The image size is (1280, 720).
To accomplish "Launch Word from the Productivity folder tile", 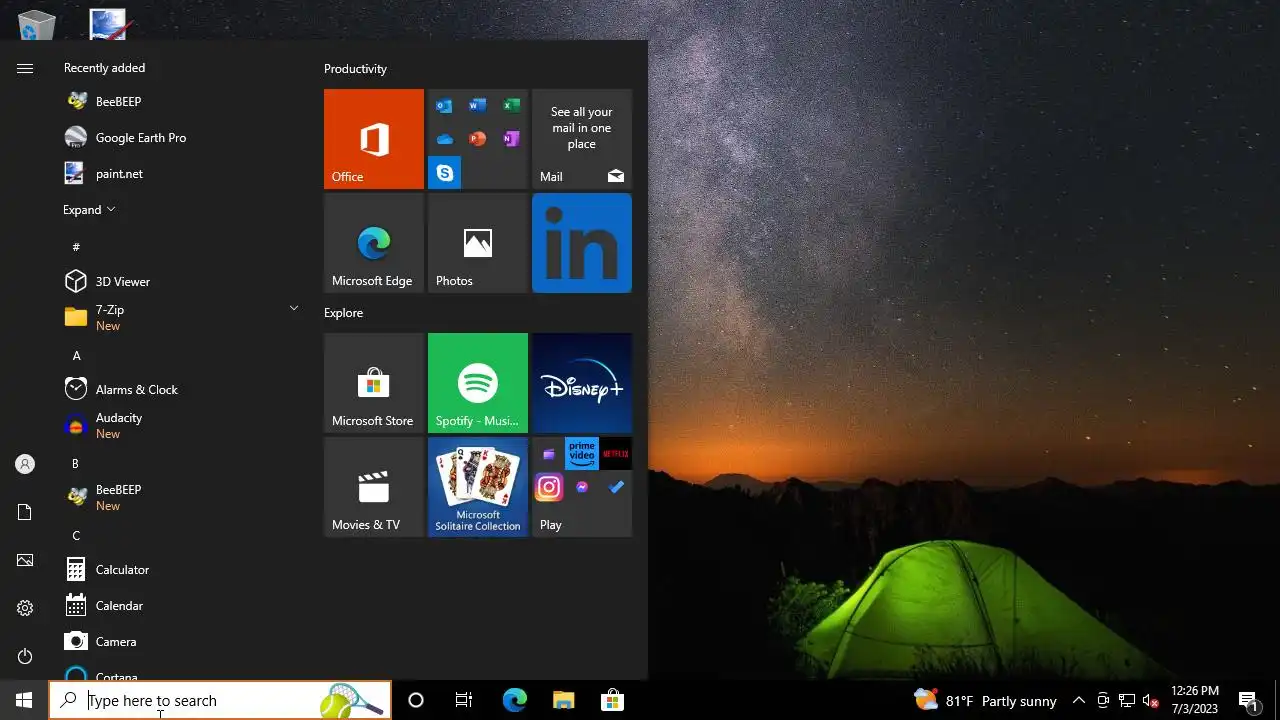I will 477,106.
